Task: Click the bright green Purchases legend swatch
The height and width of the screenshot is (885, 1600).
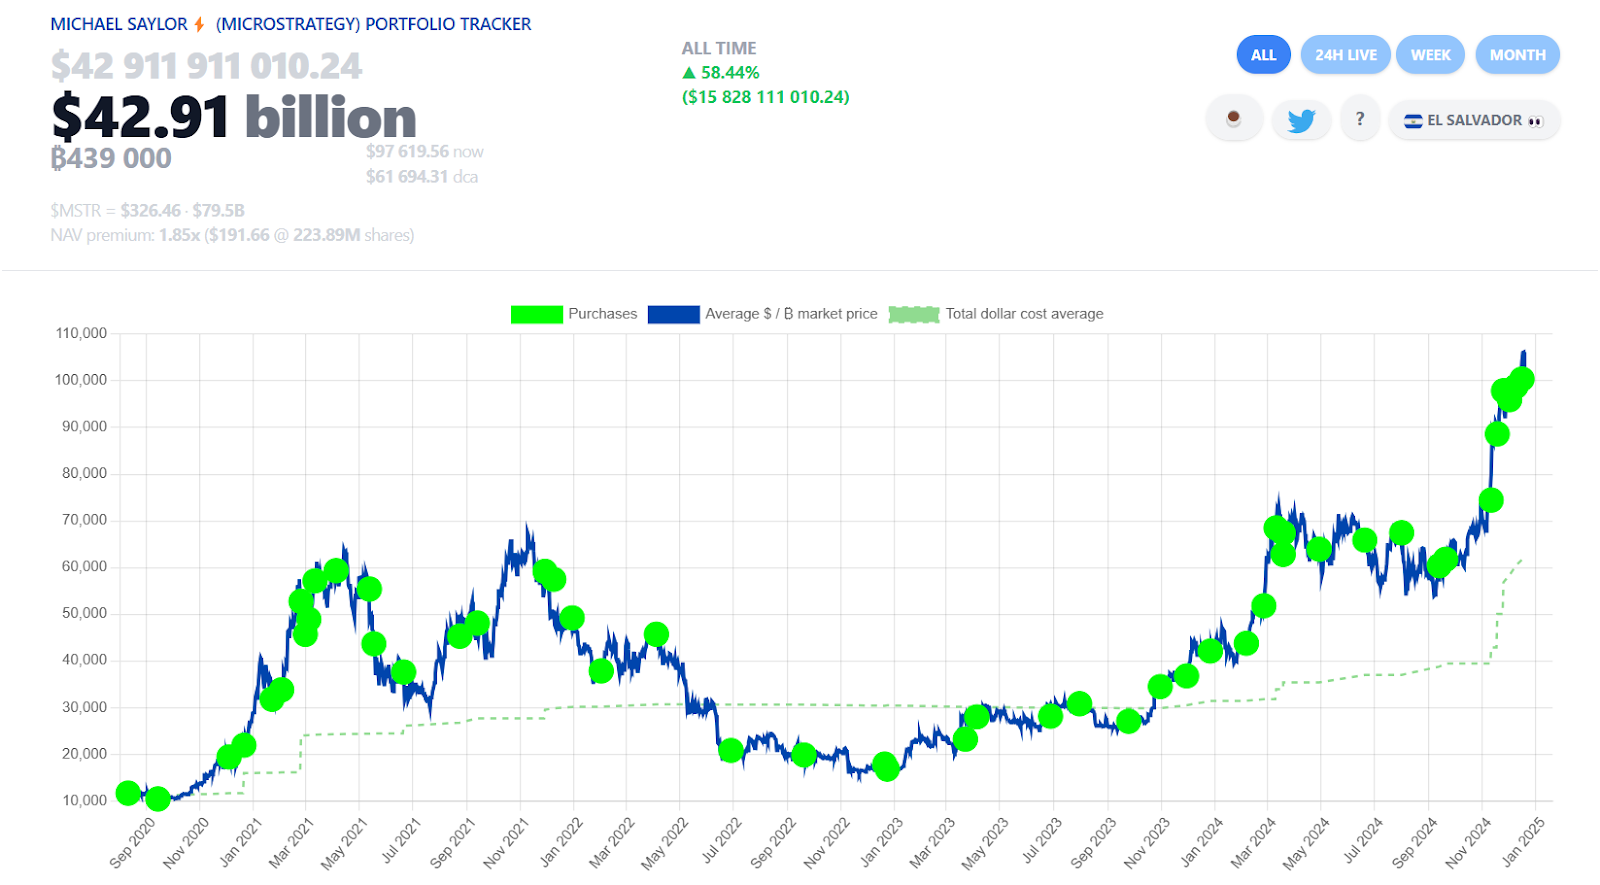Action: click(537, 314)
